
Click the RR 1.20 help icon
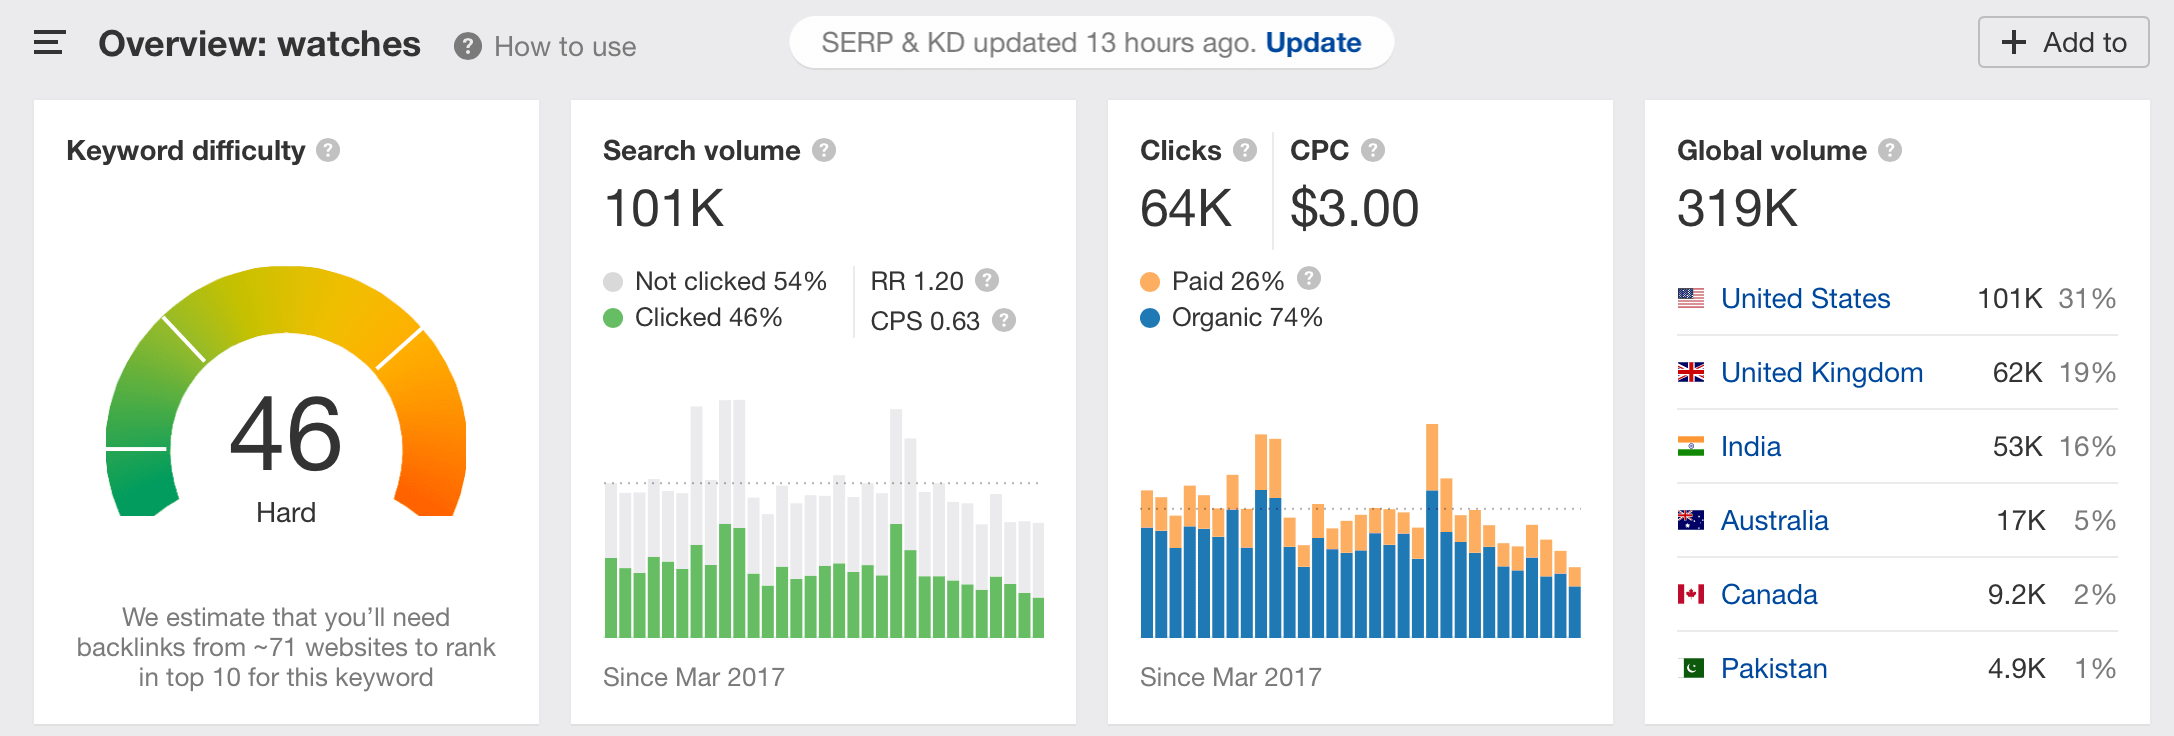click(987, 280)
